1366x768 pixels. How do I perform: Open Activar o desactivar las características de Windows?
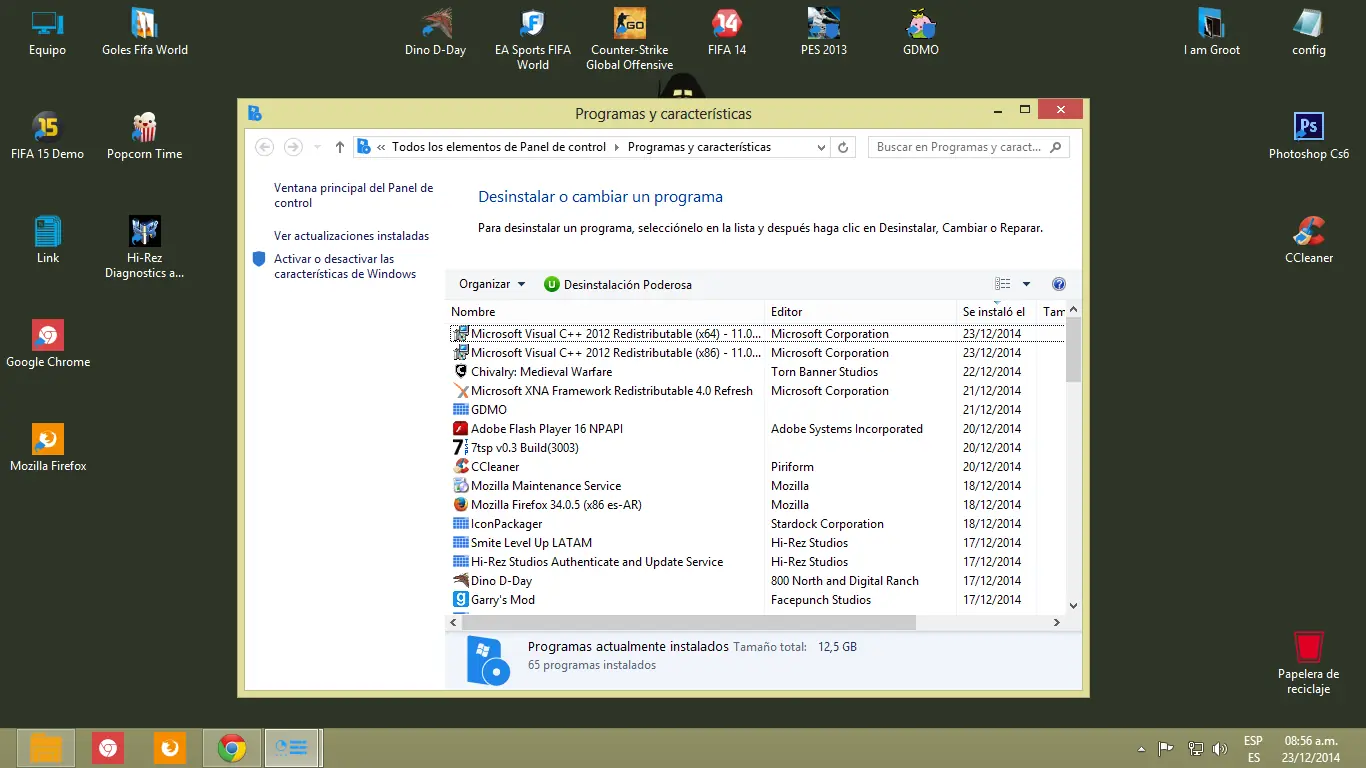(x=345, y=266)
